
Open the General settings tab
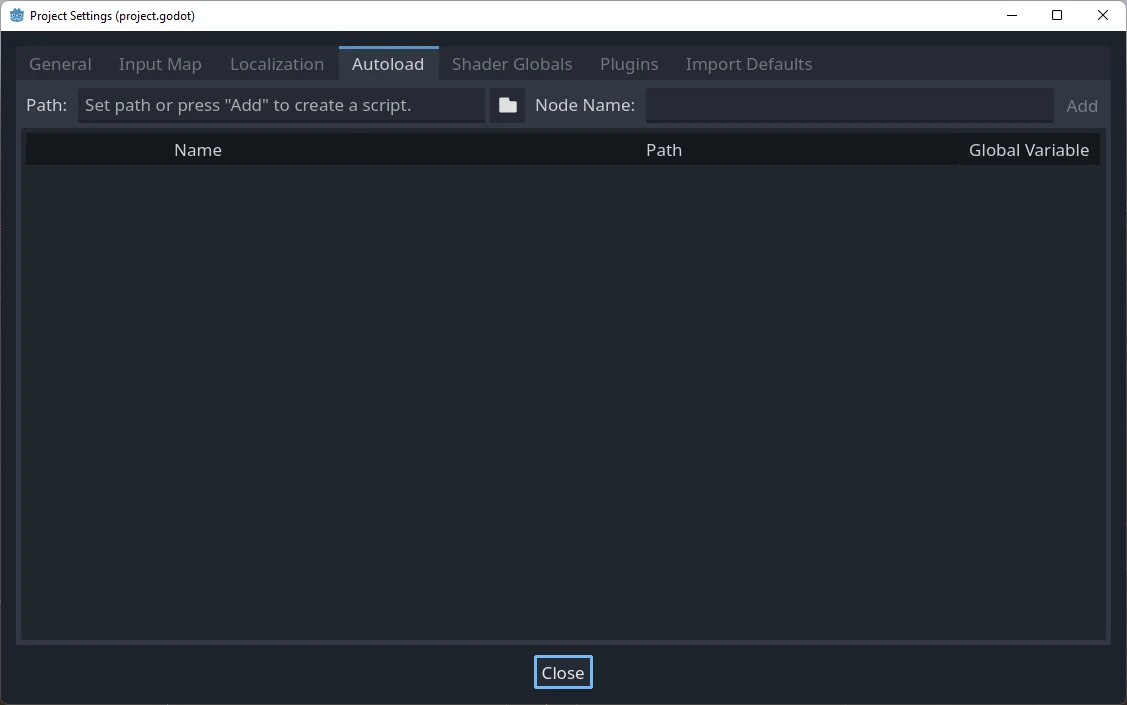coord(60,63)
